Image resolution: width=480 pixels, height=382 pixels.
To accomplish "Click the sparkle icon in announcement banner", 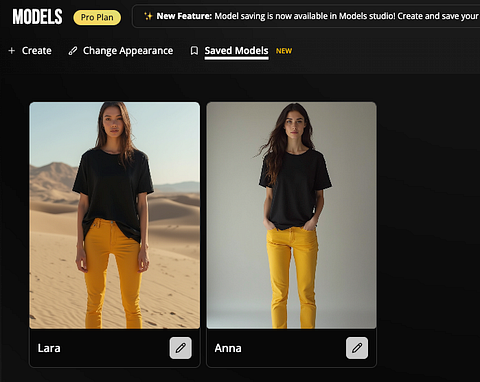I will coord(148,16).
